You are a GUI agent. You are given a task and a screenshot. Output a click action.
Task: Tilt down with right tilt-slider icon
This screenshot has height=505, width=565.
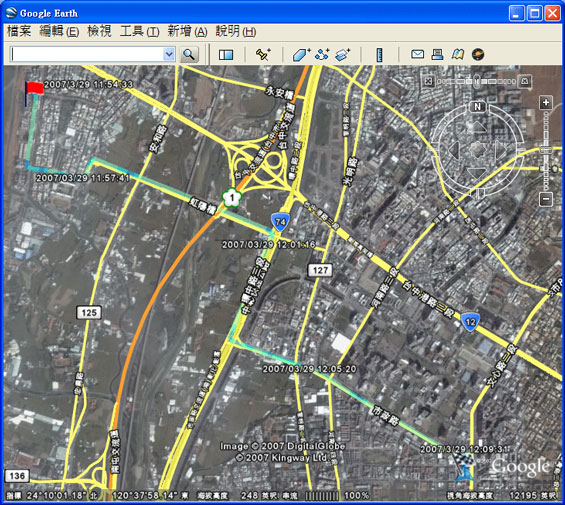click(525, 81)
